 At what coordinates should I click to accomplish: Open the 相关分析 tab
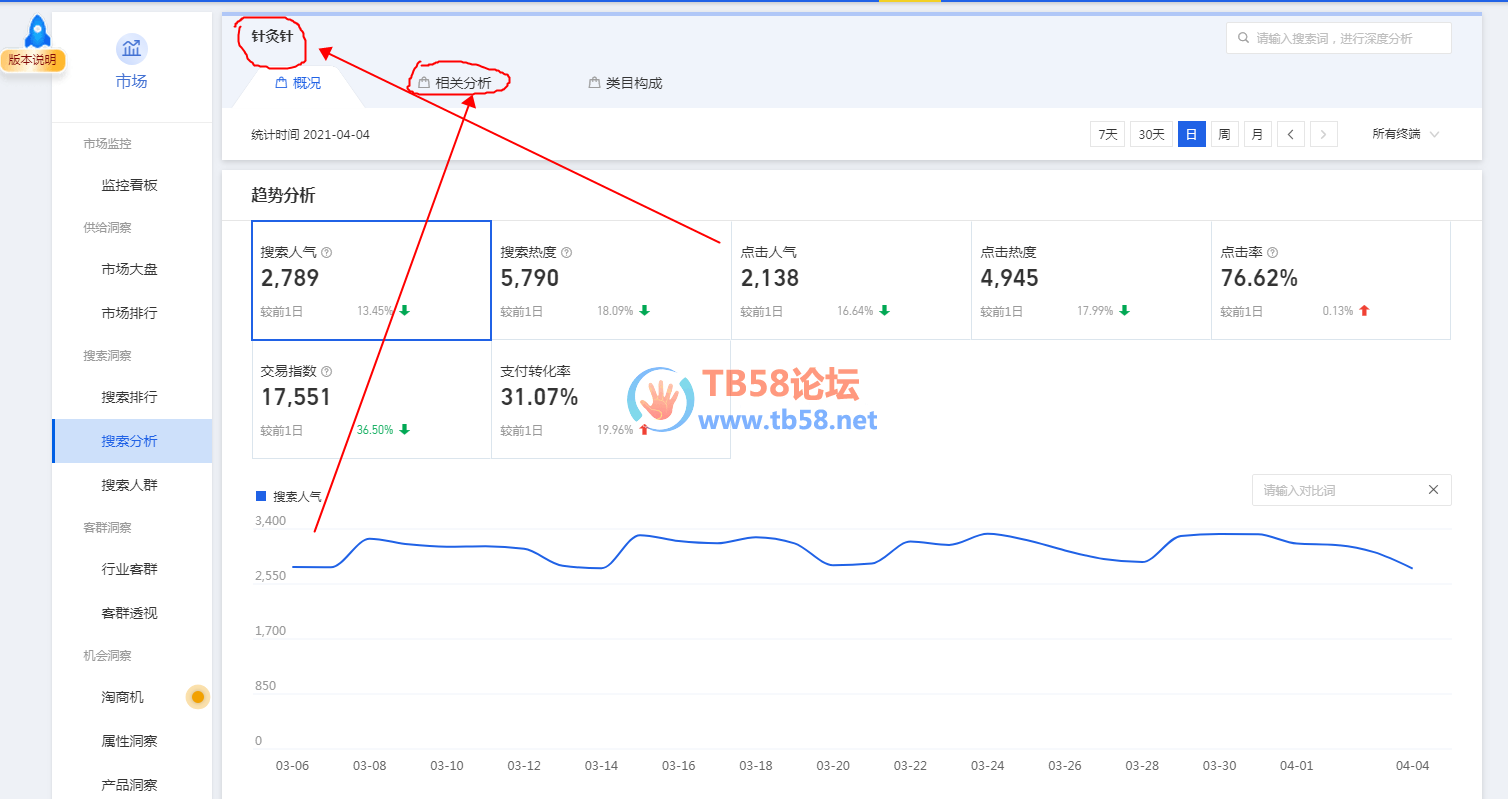tap(462, 83)
